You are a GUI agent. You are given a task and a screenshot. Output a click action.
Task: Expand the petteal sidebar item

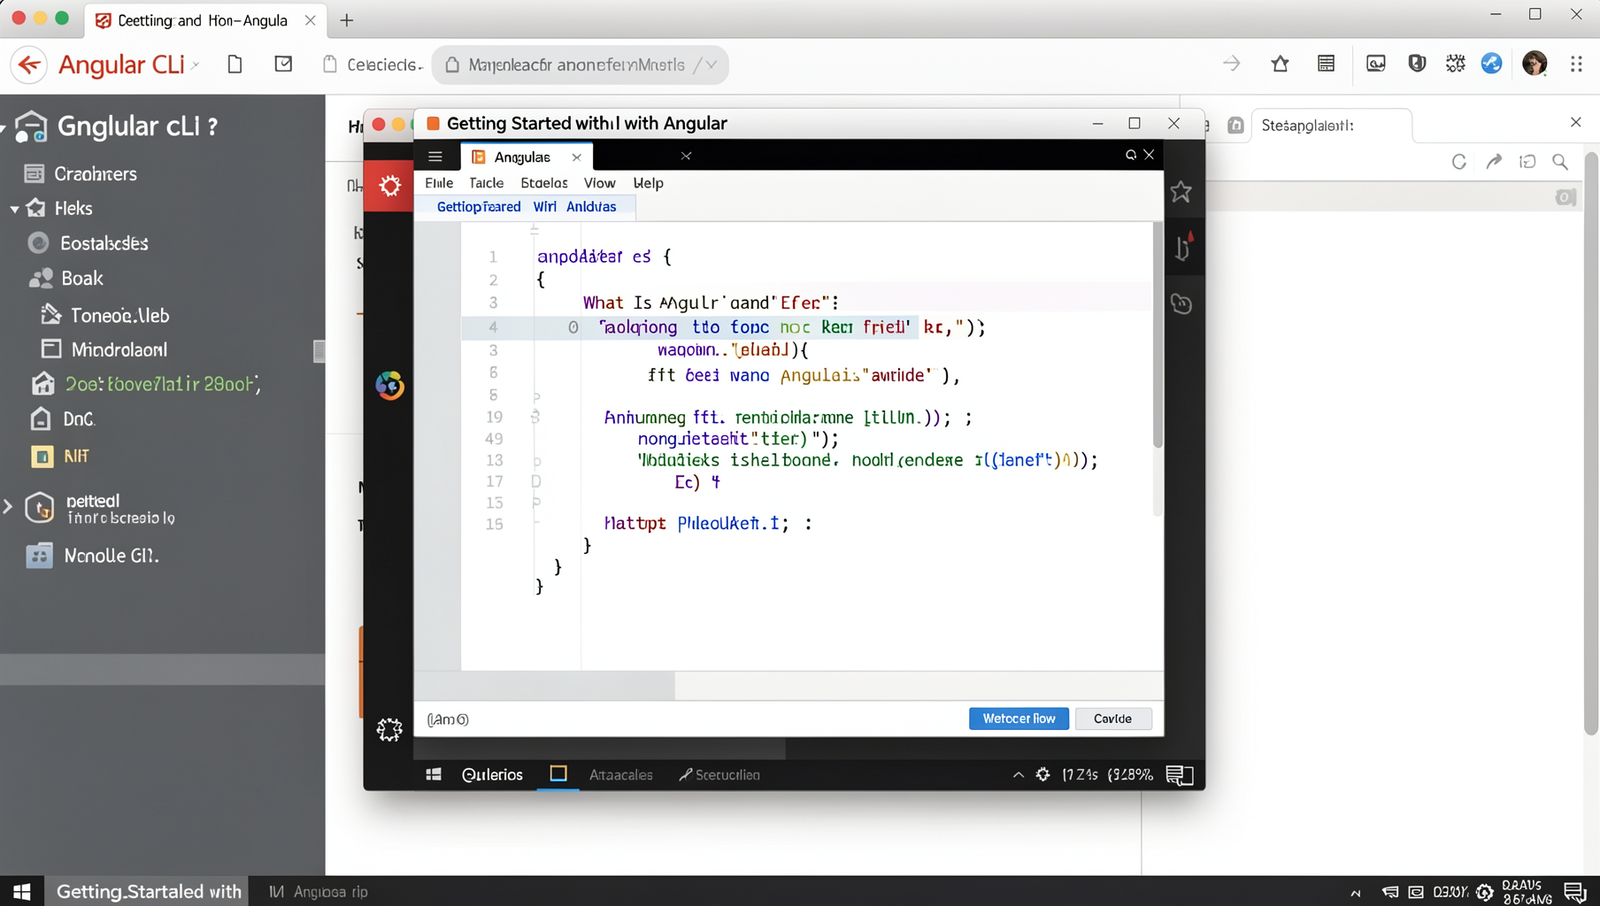[8, 507]
